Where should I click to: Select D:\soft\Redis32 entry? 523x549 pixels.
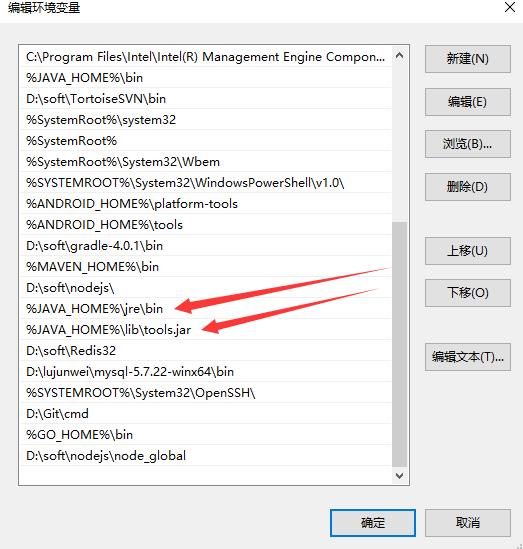[205, 350]
